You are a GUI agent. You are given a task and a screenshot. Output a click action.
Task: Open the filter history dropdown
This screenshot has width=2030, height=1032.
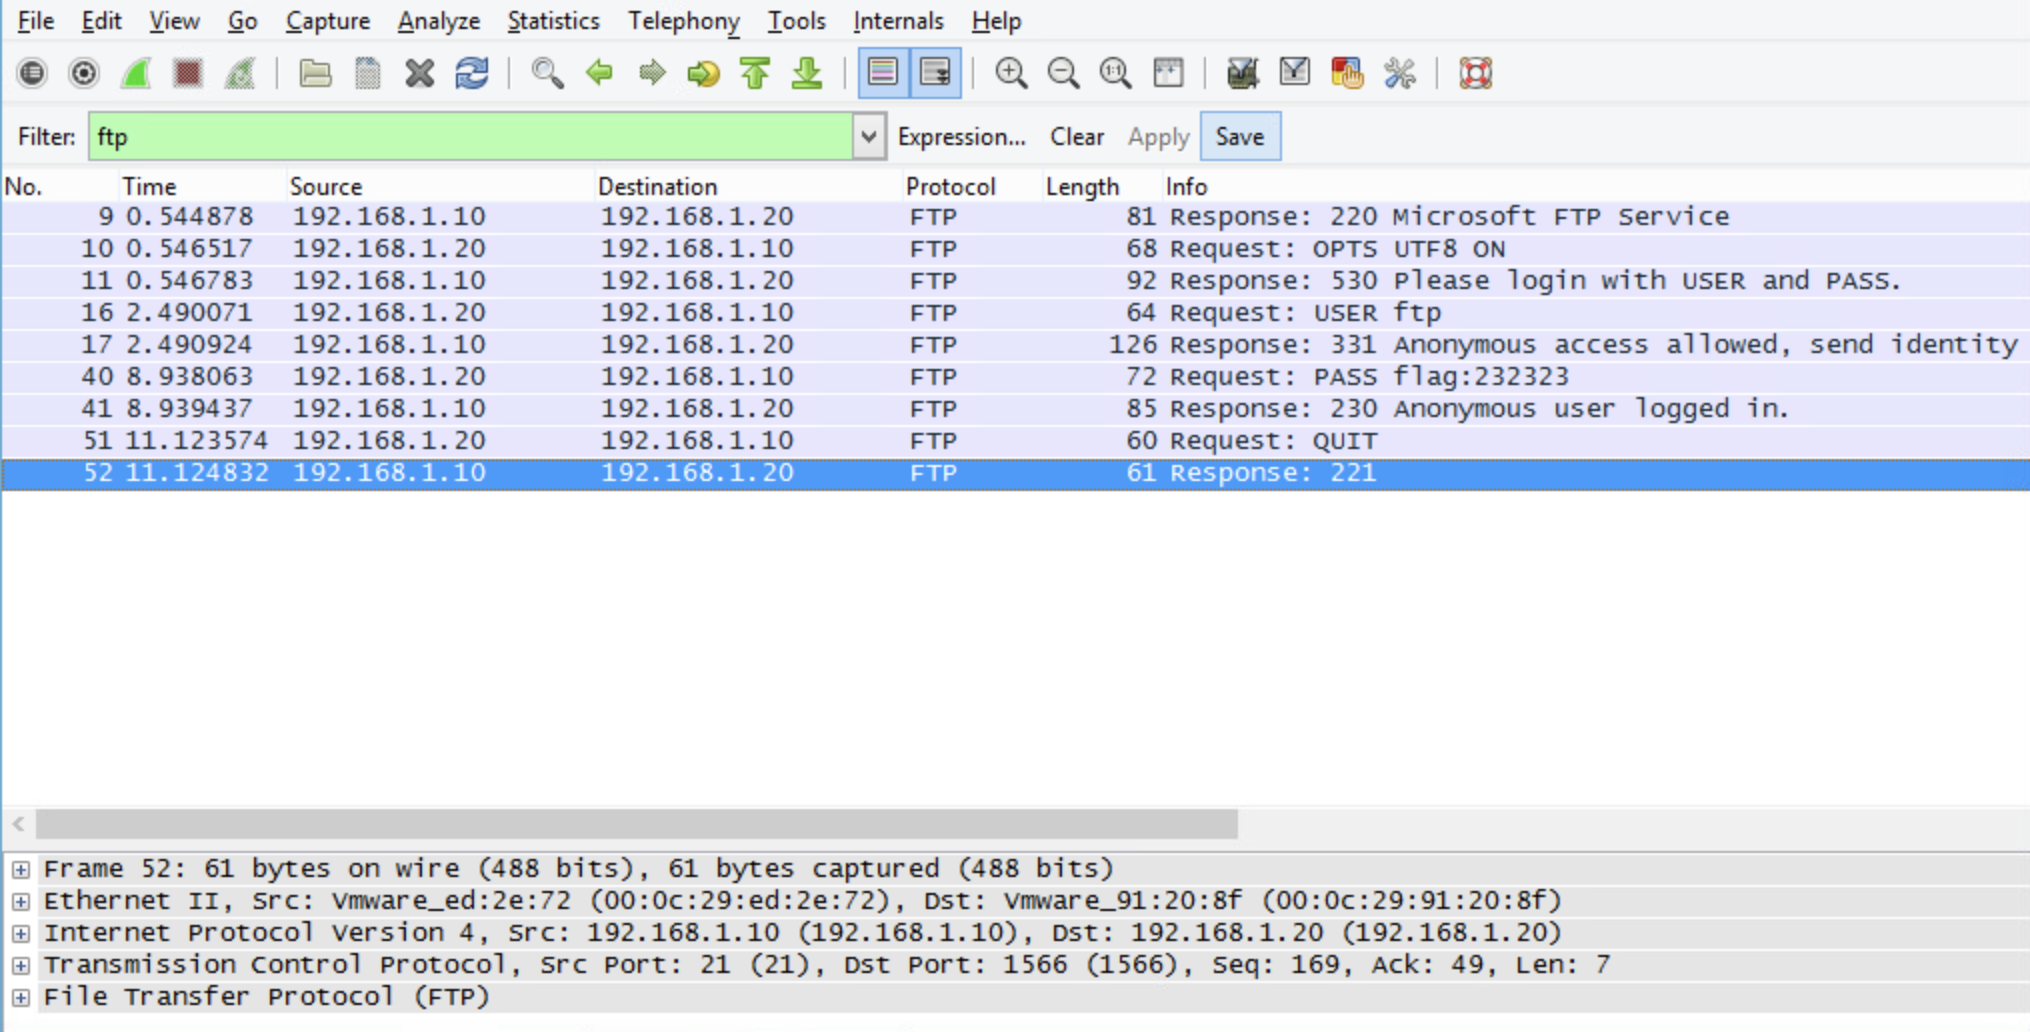pos(869,137)
